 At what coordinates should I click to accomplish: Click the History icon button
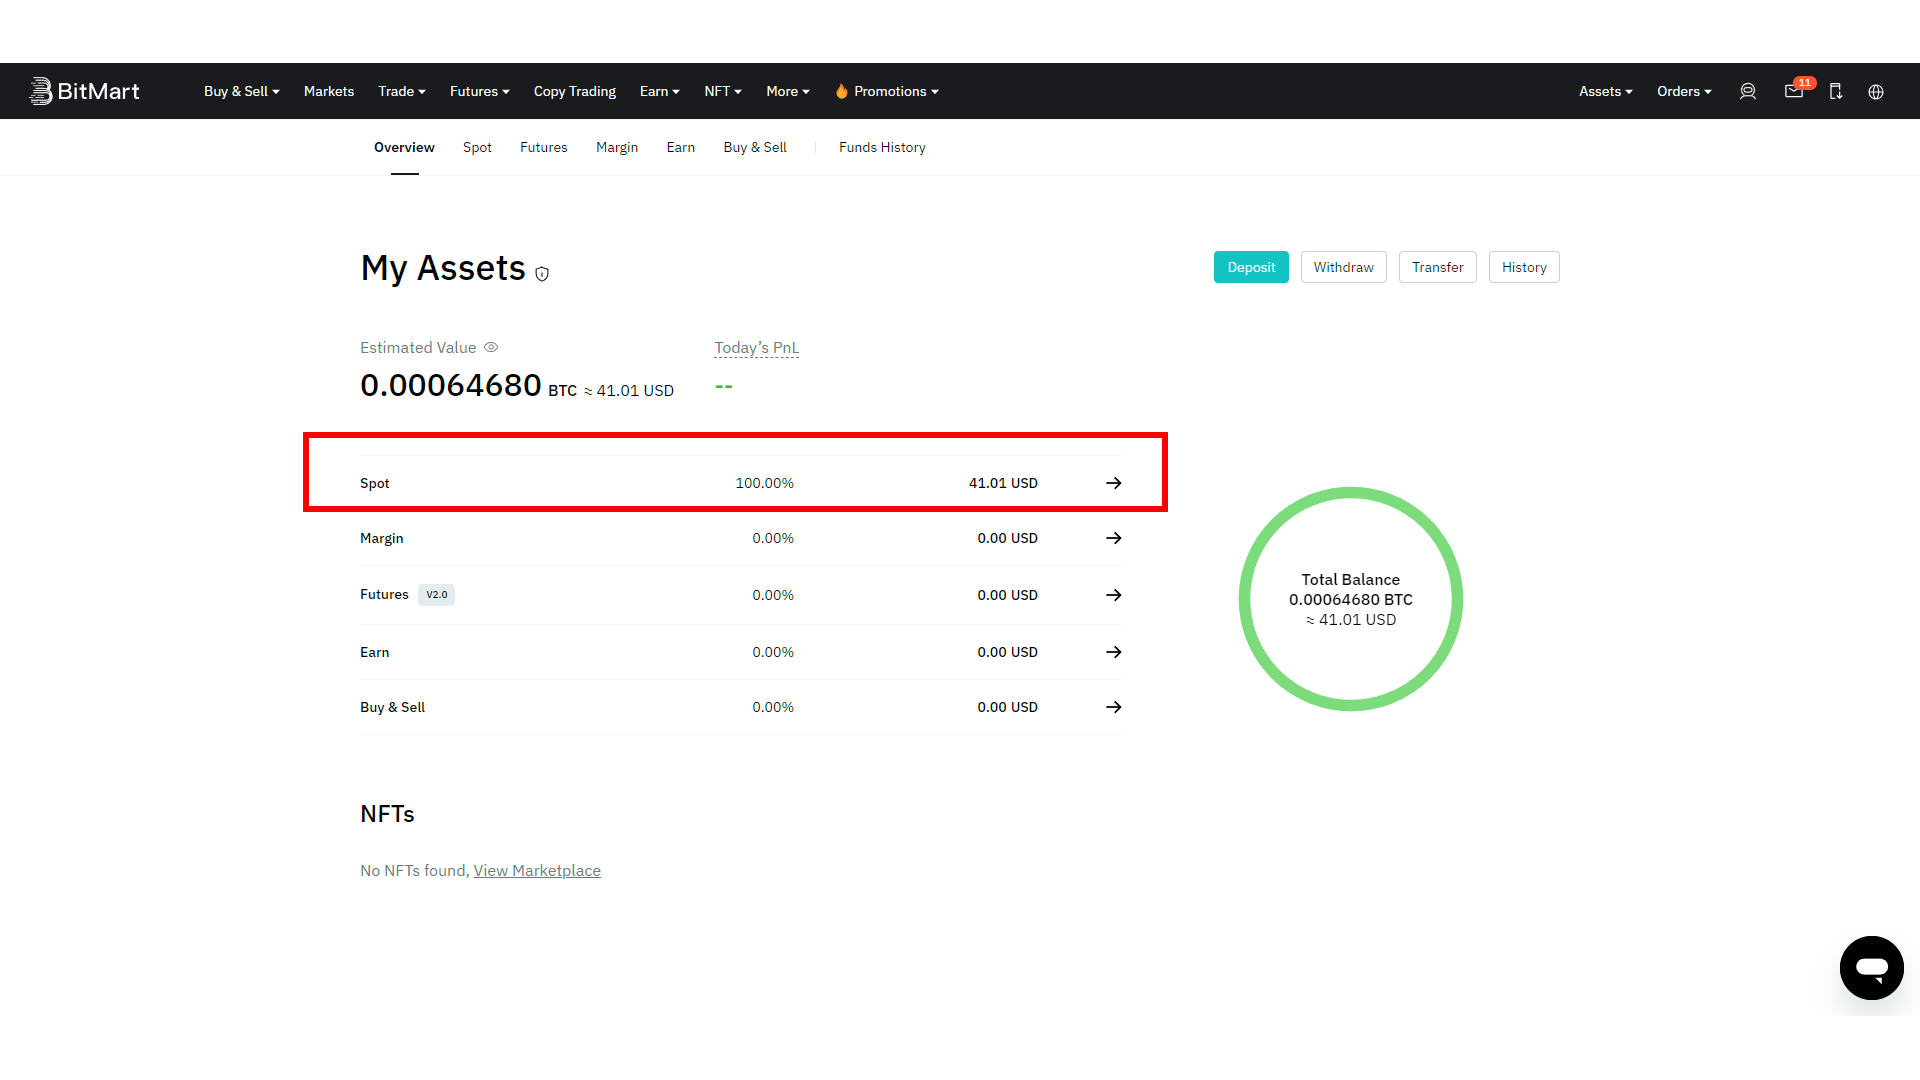point(1524,266)
